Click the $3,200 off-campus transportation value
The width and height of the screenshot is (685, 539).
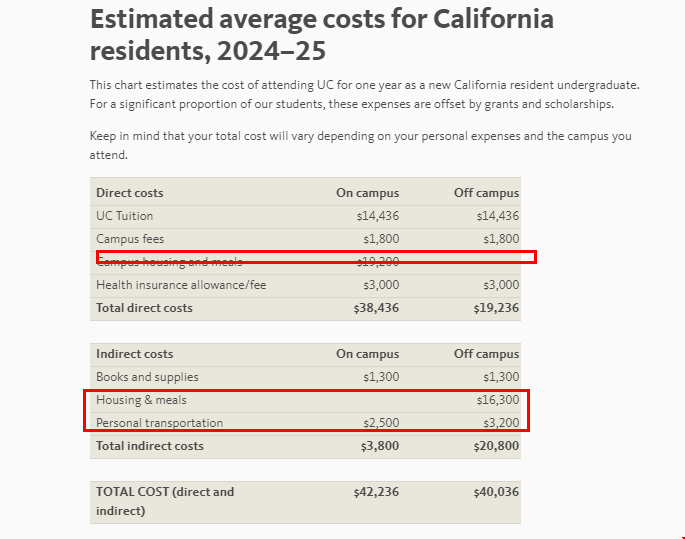pyautogui.click(x=500, y=423)
